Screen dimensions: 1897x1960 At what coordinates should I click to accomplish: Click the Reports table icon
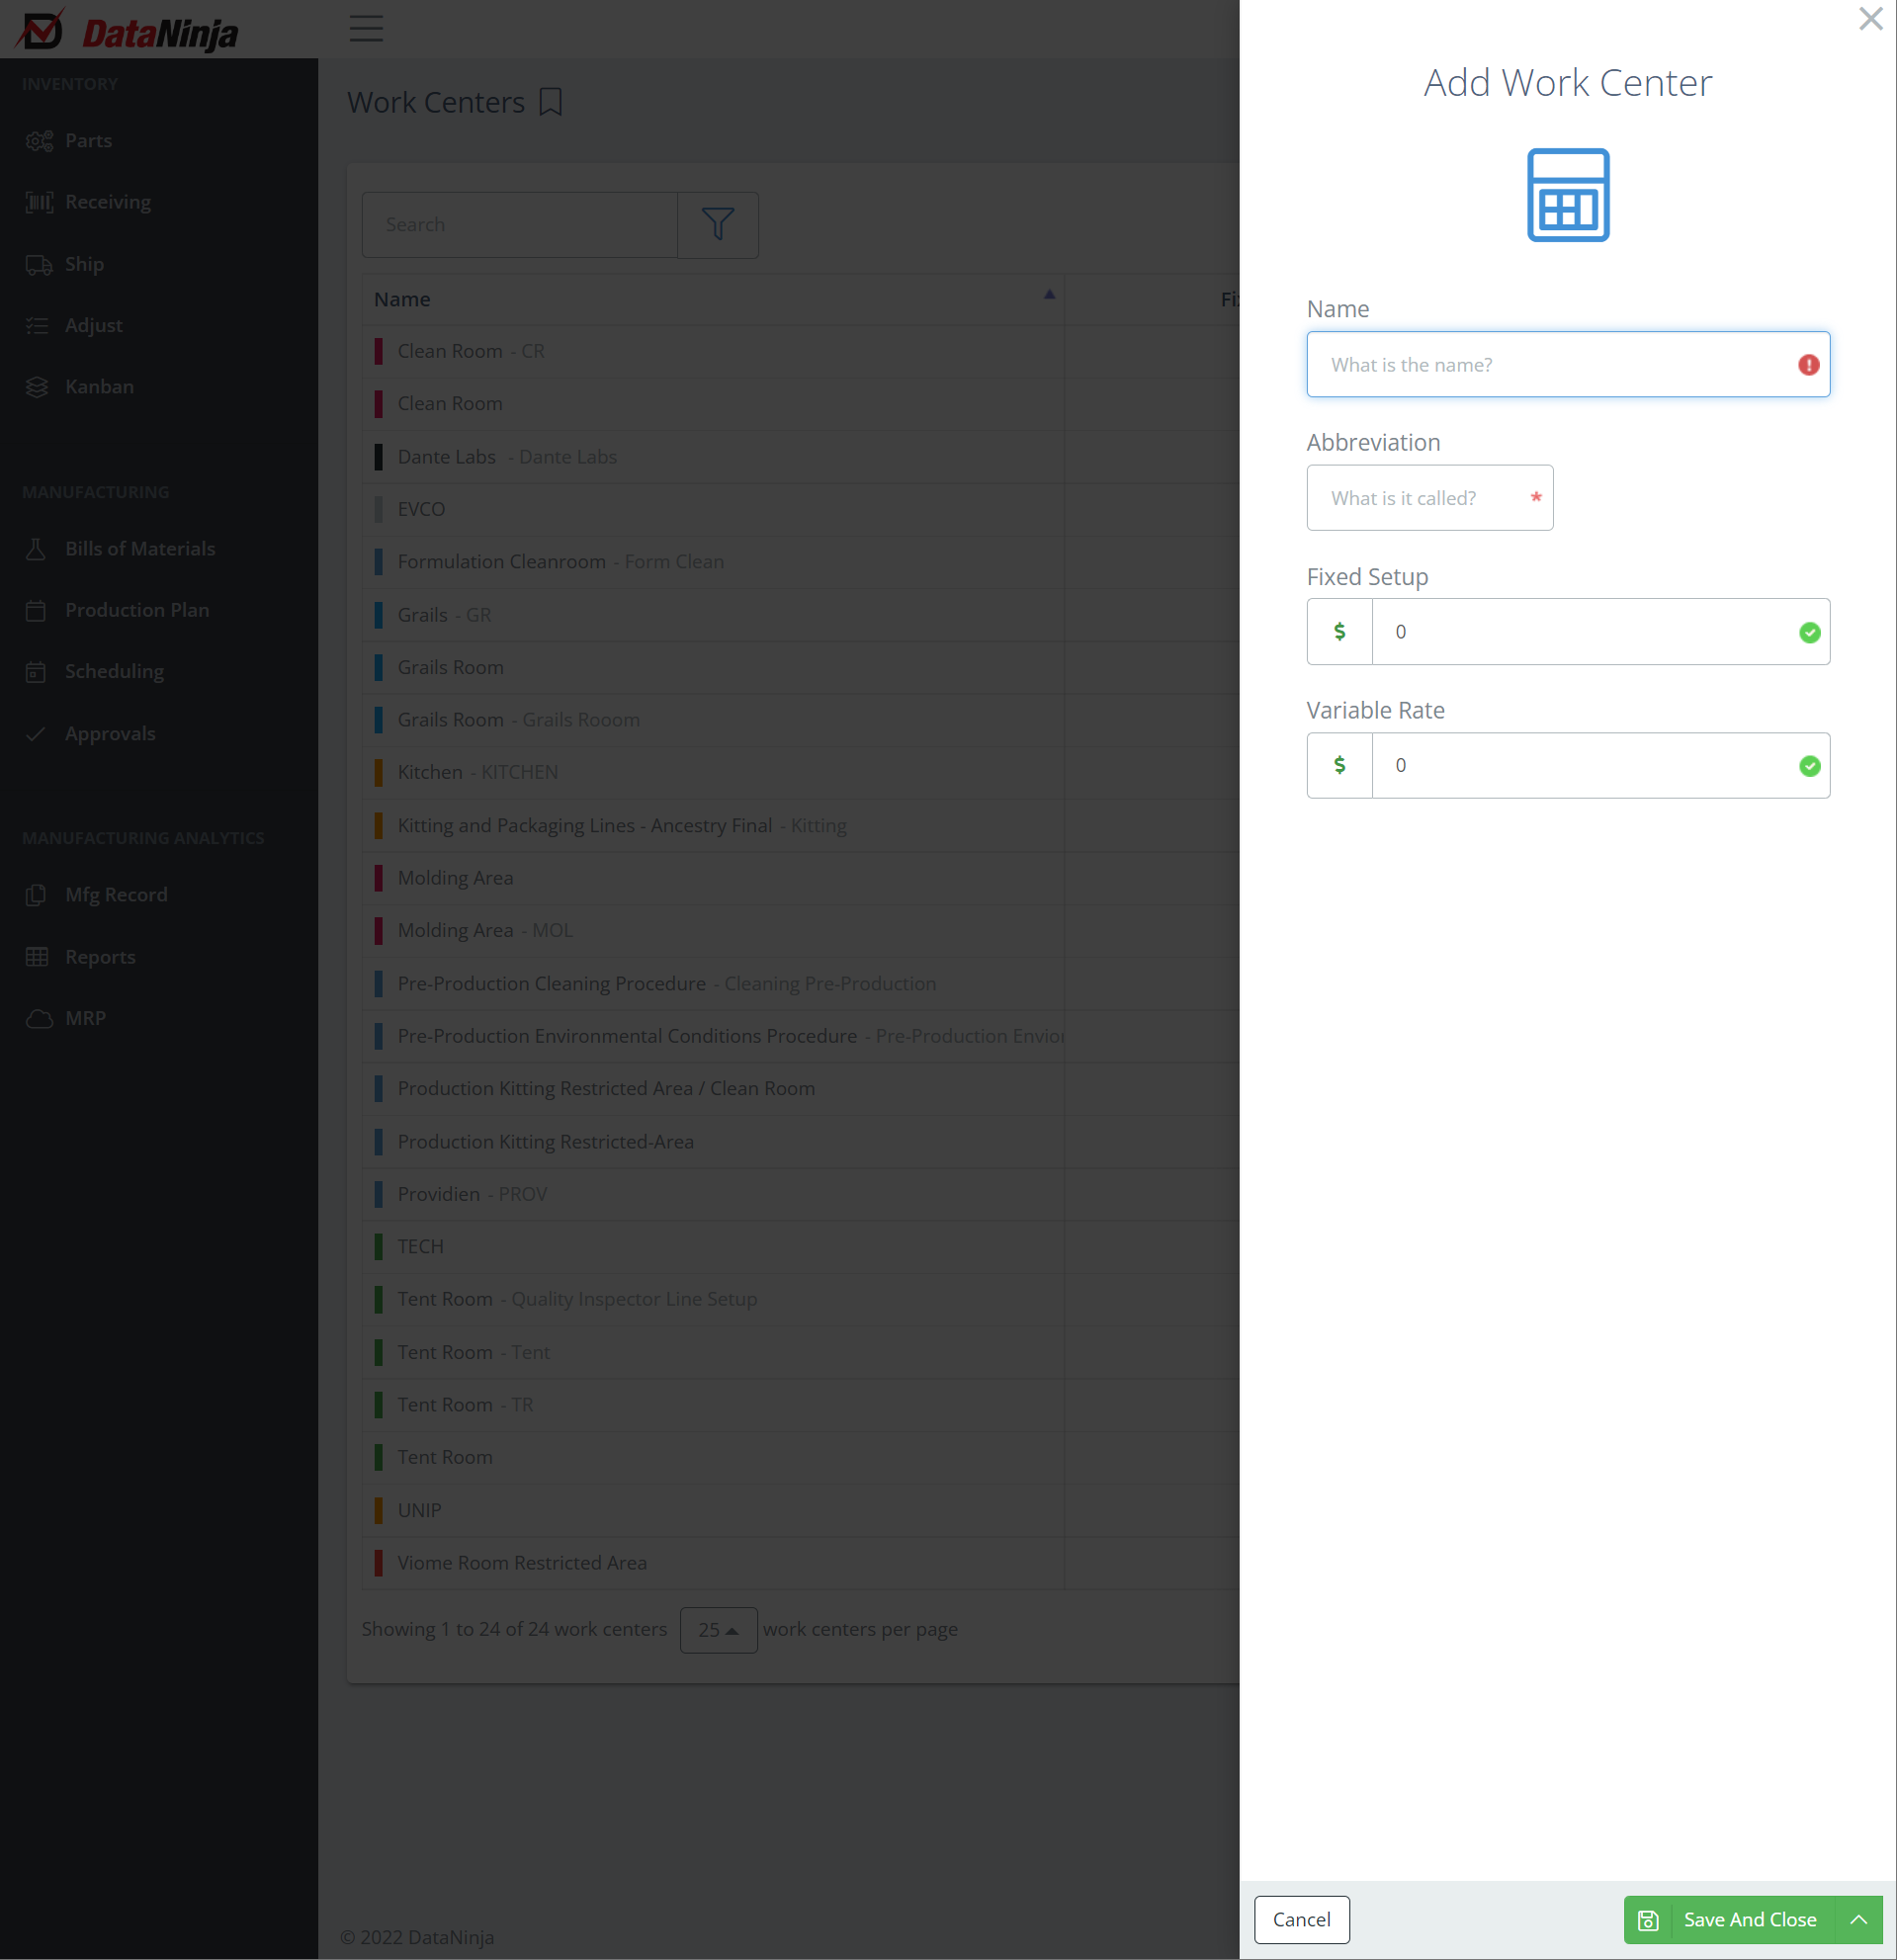point(36,957)
